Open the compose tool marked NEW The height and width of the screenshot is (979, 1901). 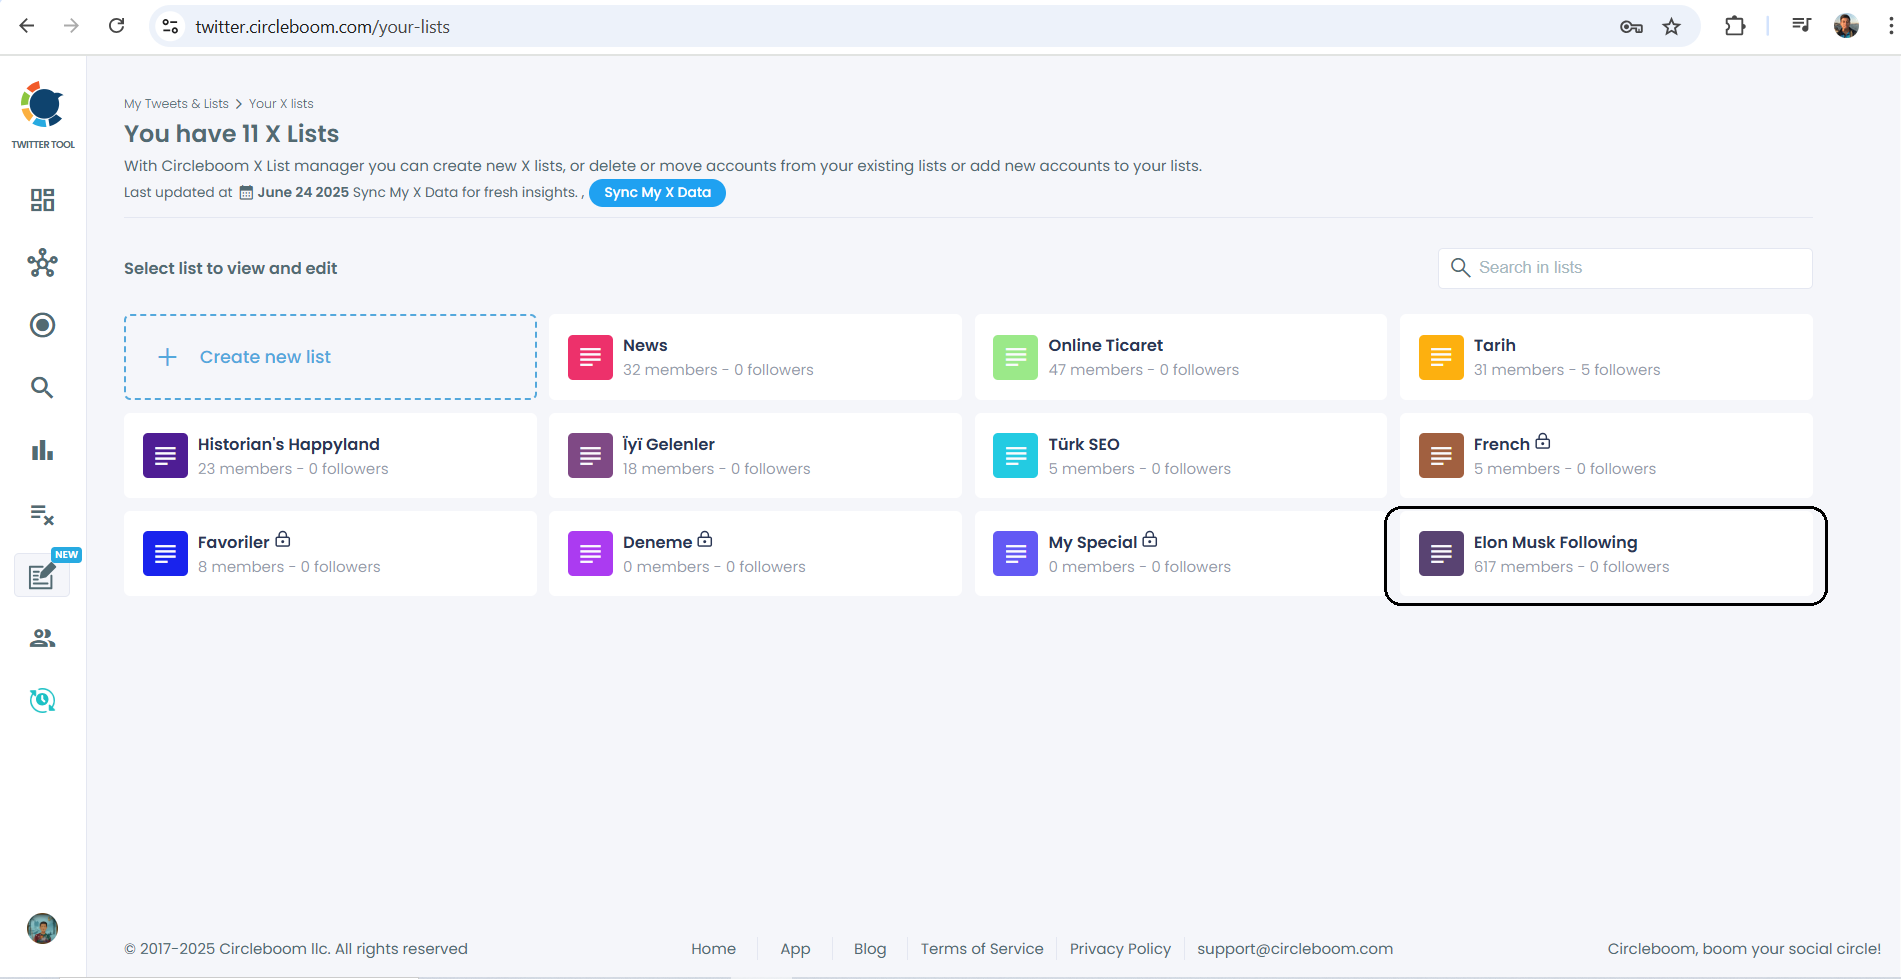pyautogui.click(x=42, y=576)
